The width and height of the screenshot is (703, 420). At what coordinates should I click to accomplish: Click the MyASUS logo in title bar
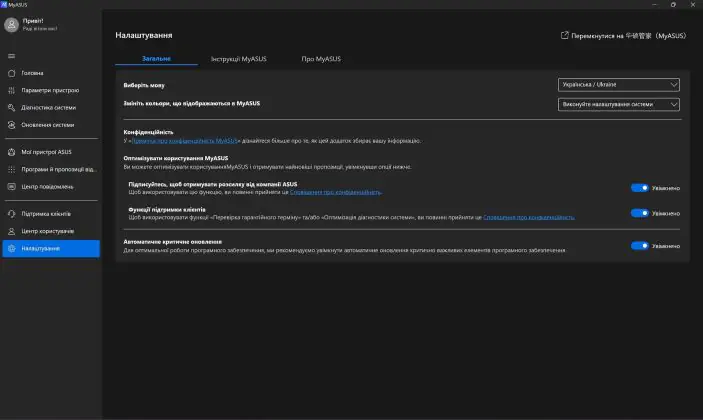pos(4,4)
